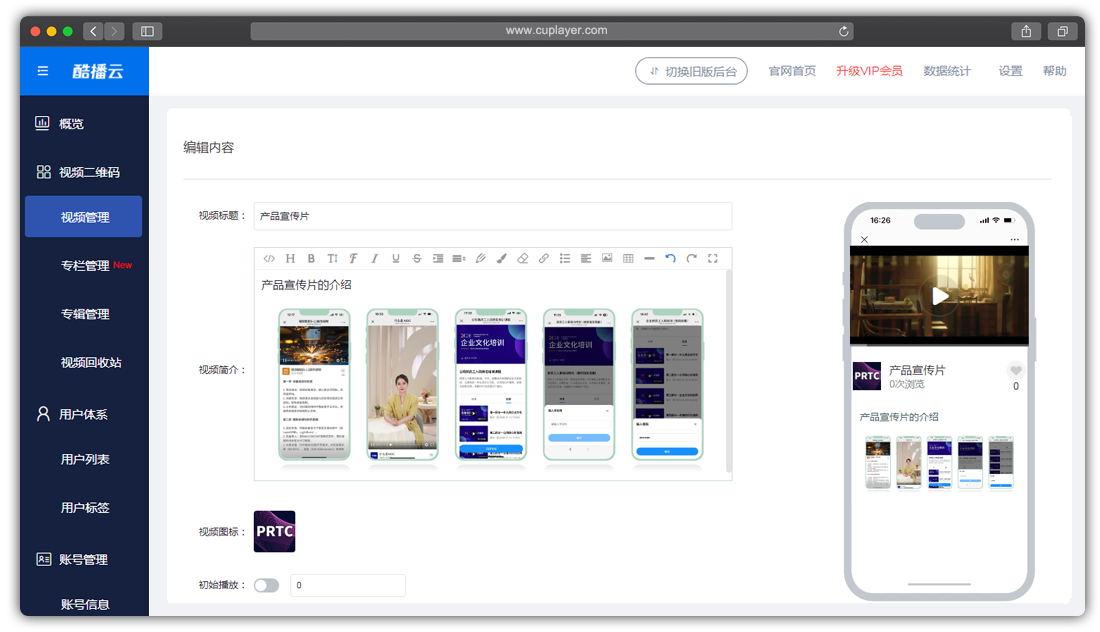Viewport: 1100px width, 632px height.
Task: Click the 切换旧版后台 button
Action: point(691,71)
